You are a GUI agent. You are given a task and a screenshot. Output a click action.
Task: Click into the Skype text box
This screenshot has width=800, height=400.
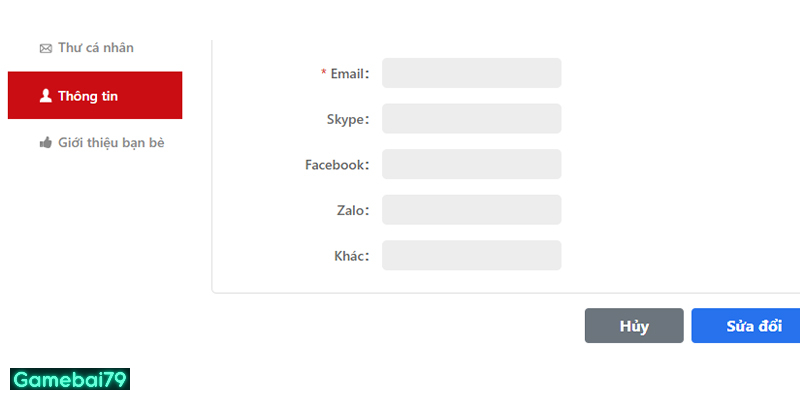(471, 119)
